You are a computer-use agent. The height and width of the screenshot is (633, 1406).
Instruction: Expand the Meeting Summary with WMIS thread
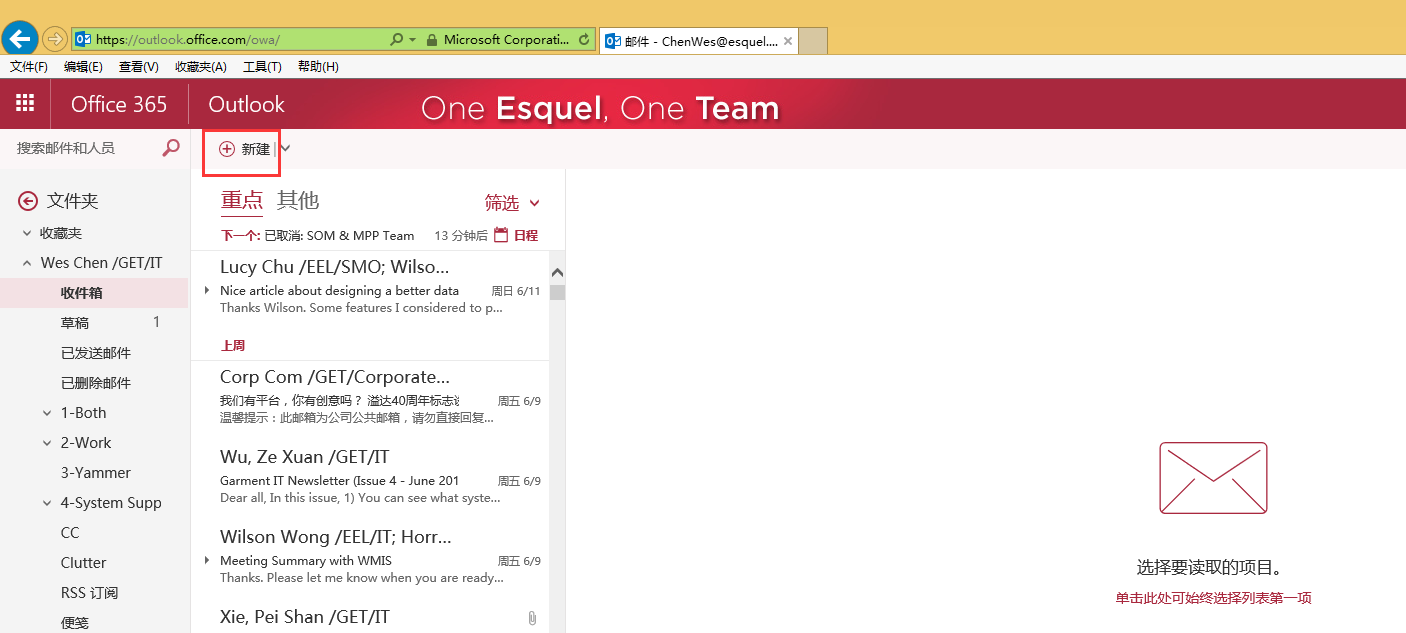click(x=207, y=561)
